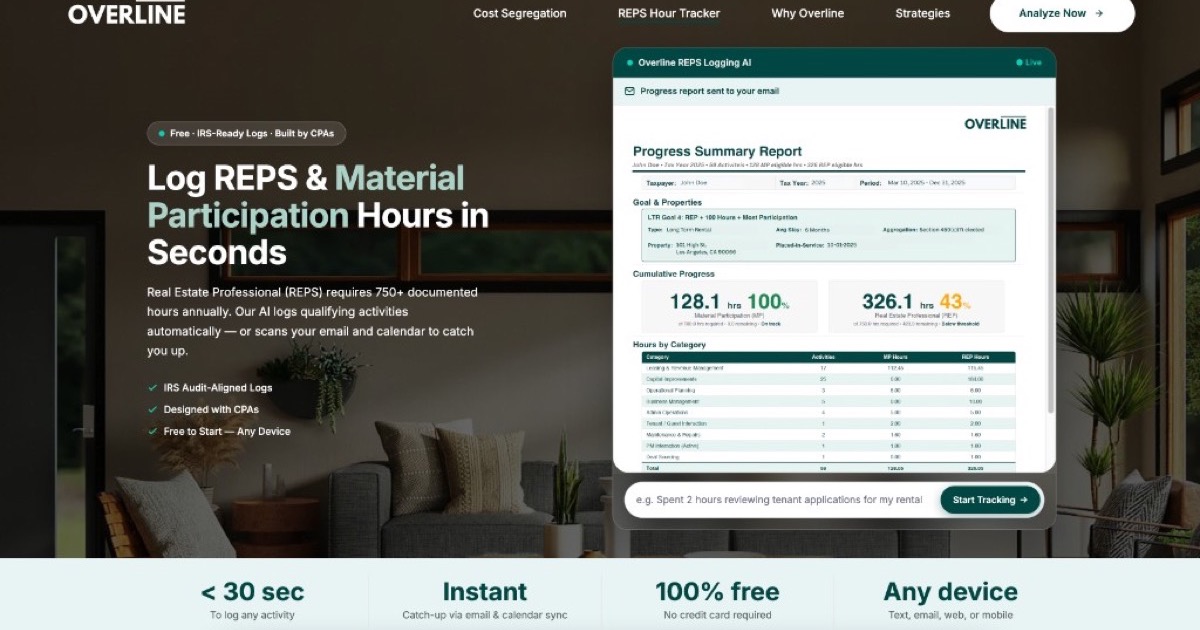
Task: Click the 'Overline REPS Logging AI' panel title
Action: click(x=694, y=62)
